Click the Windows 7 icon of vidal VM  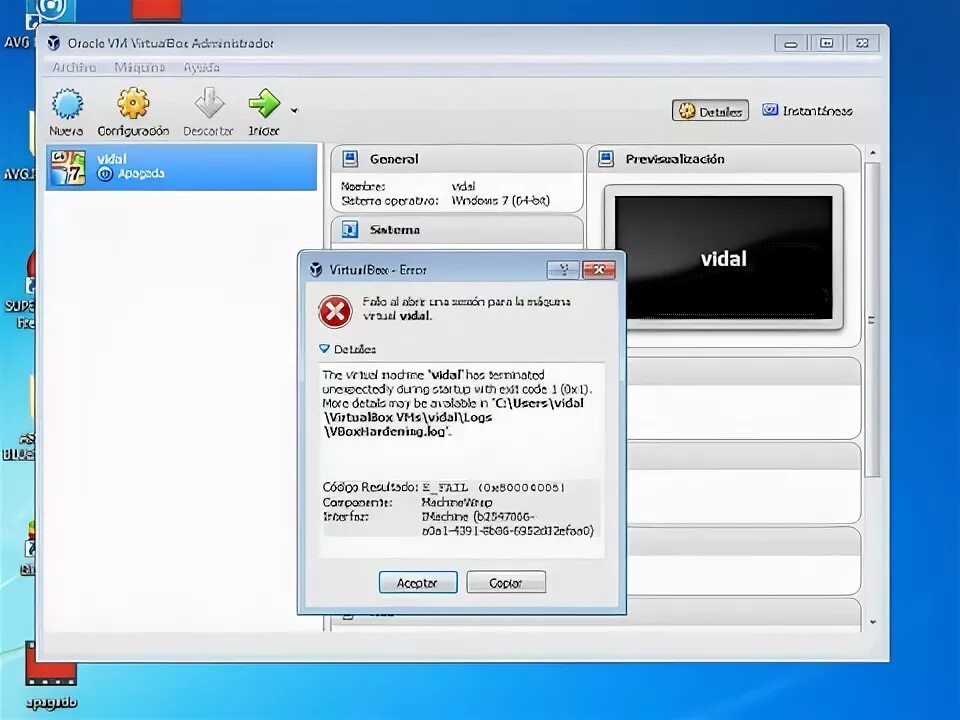pyautogui.click(x=68, y=167)
